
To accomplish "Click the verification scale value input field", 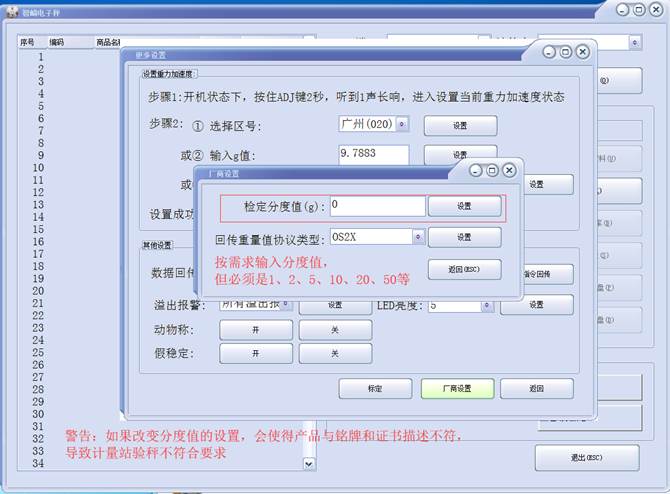I will click(x=378, y=206).
